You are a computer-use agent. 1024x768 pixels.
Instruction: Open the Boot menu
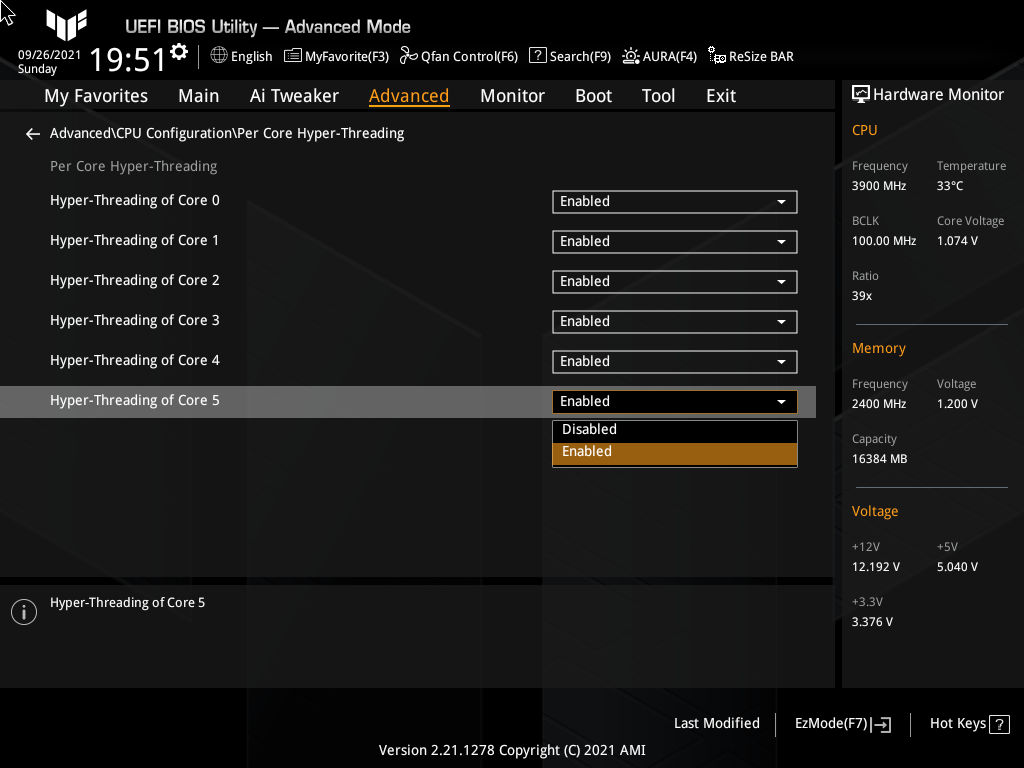click(x=593, y=95)
